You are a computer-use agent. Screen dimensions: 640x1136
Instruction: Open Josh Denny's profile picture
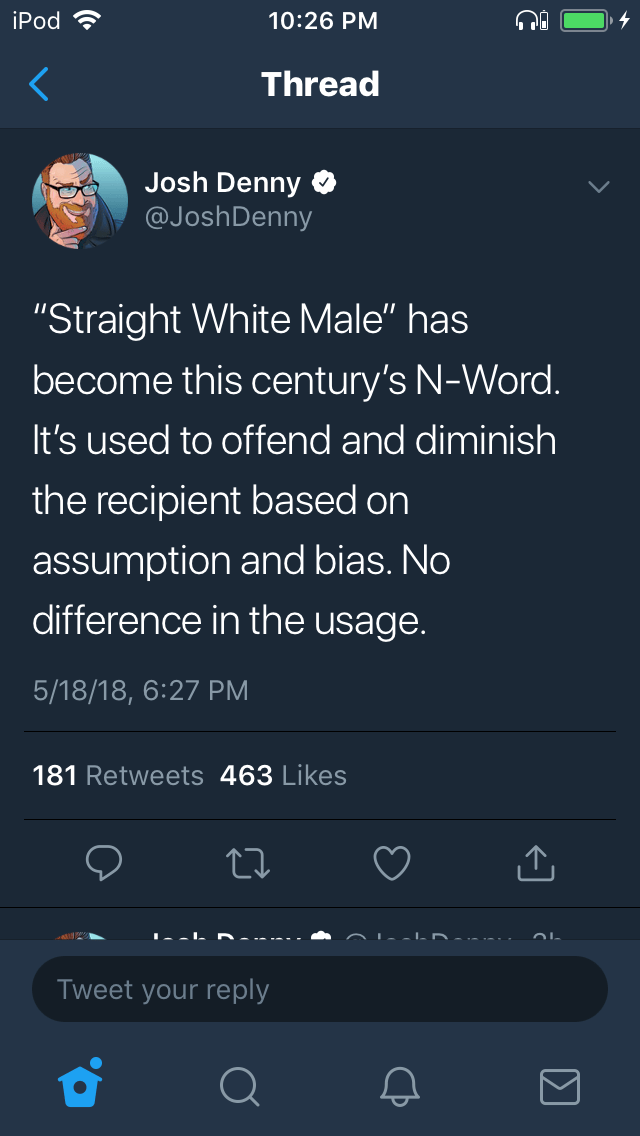(80, 200)
